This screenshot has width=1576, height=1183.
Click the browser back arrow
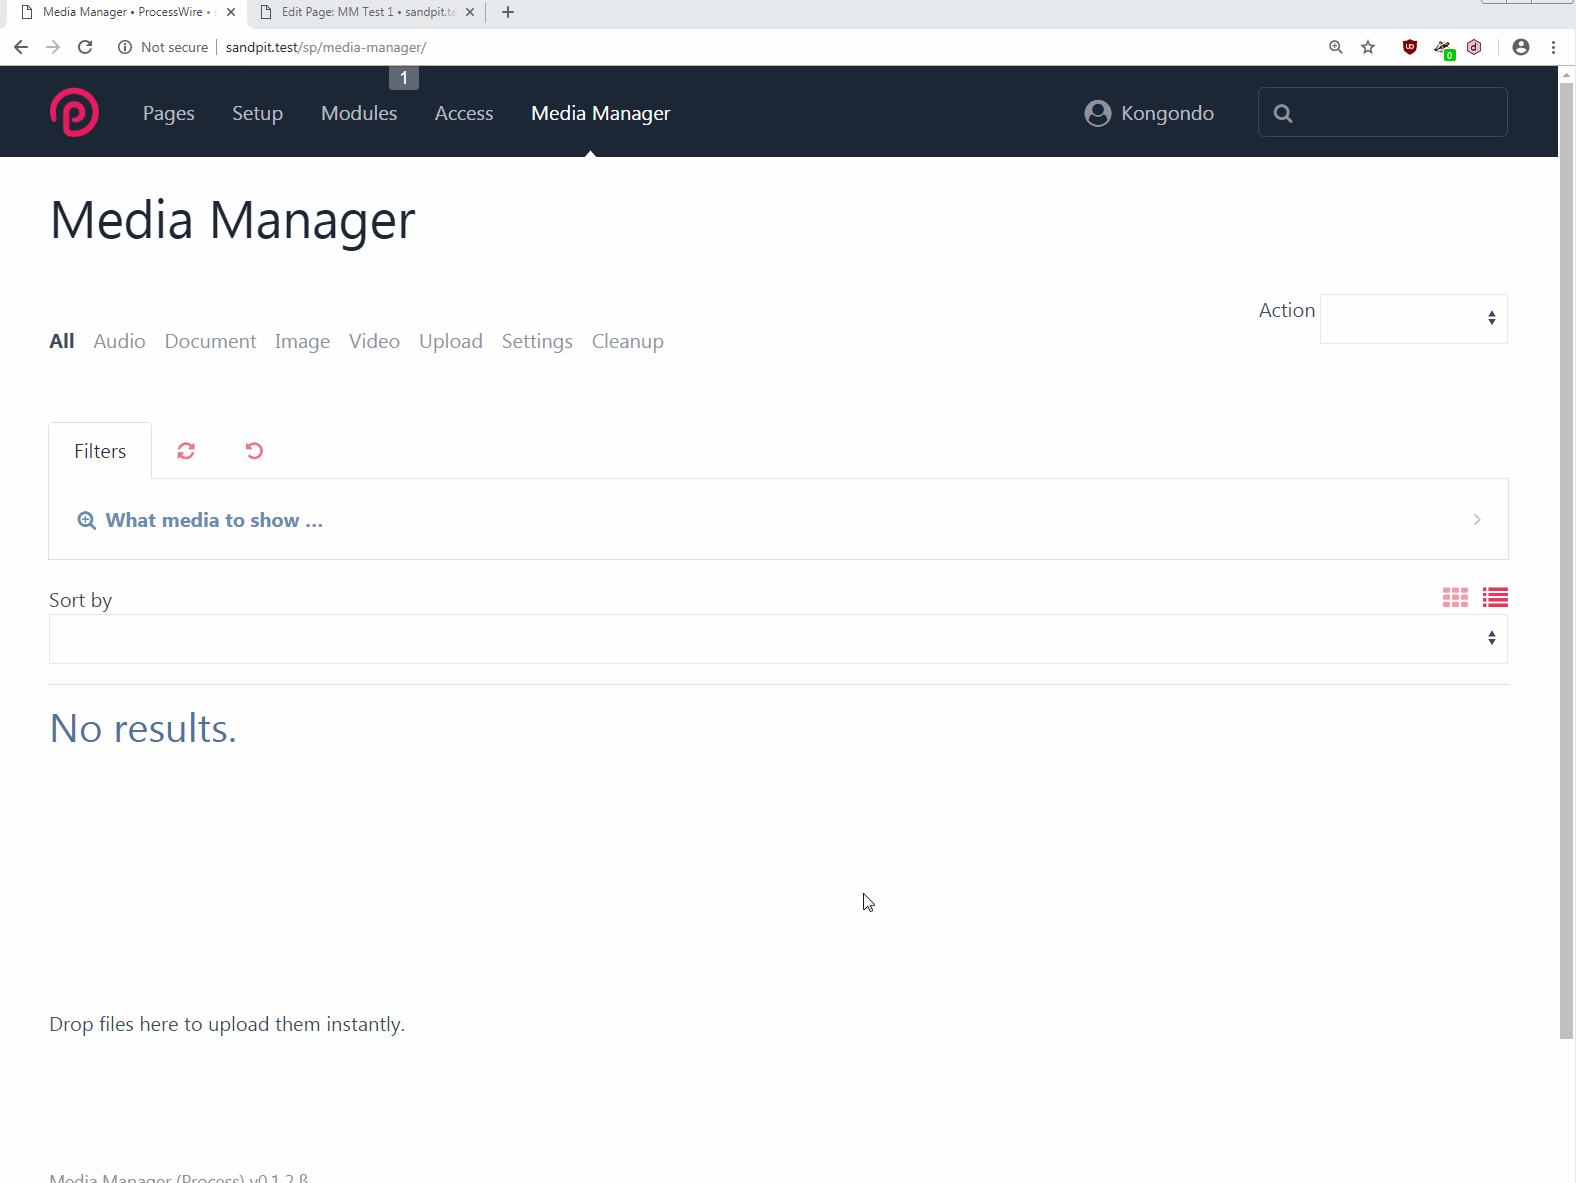click(21, 47)
